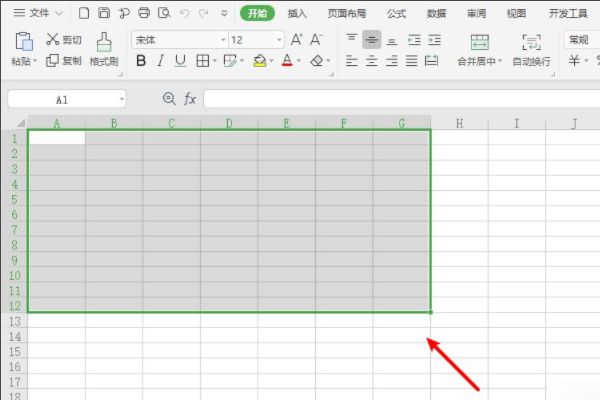Open the 审阅 tab
Viewport: 600px width, 400px height.
click(x=476, y=14)
